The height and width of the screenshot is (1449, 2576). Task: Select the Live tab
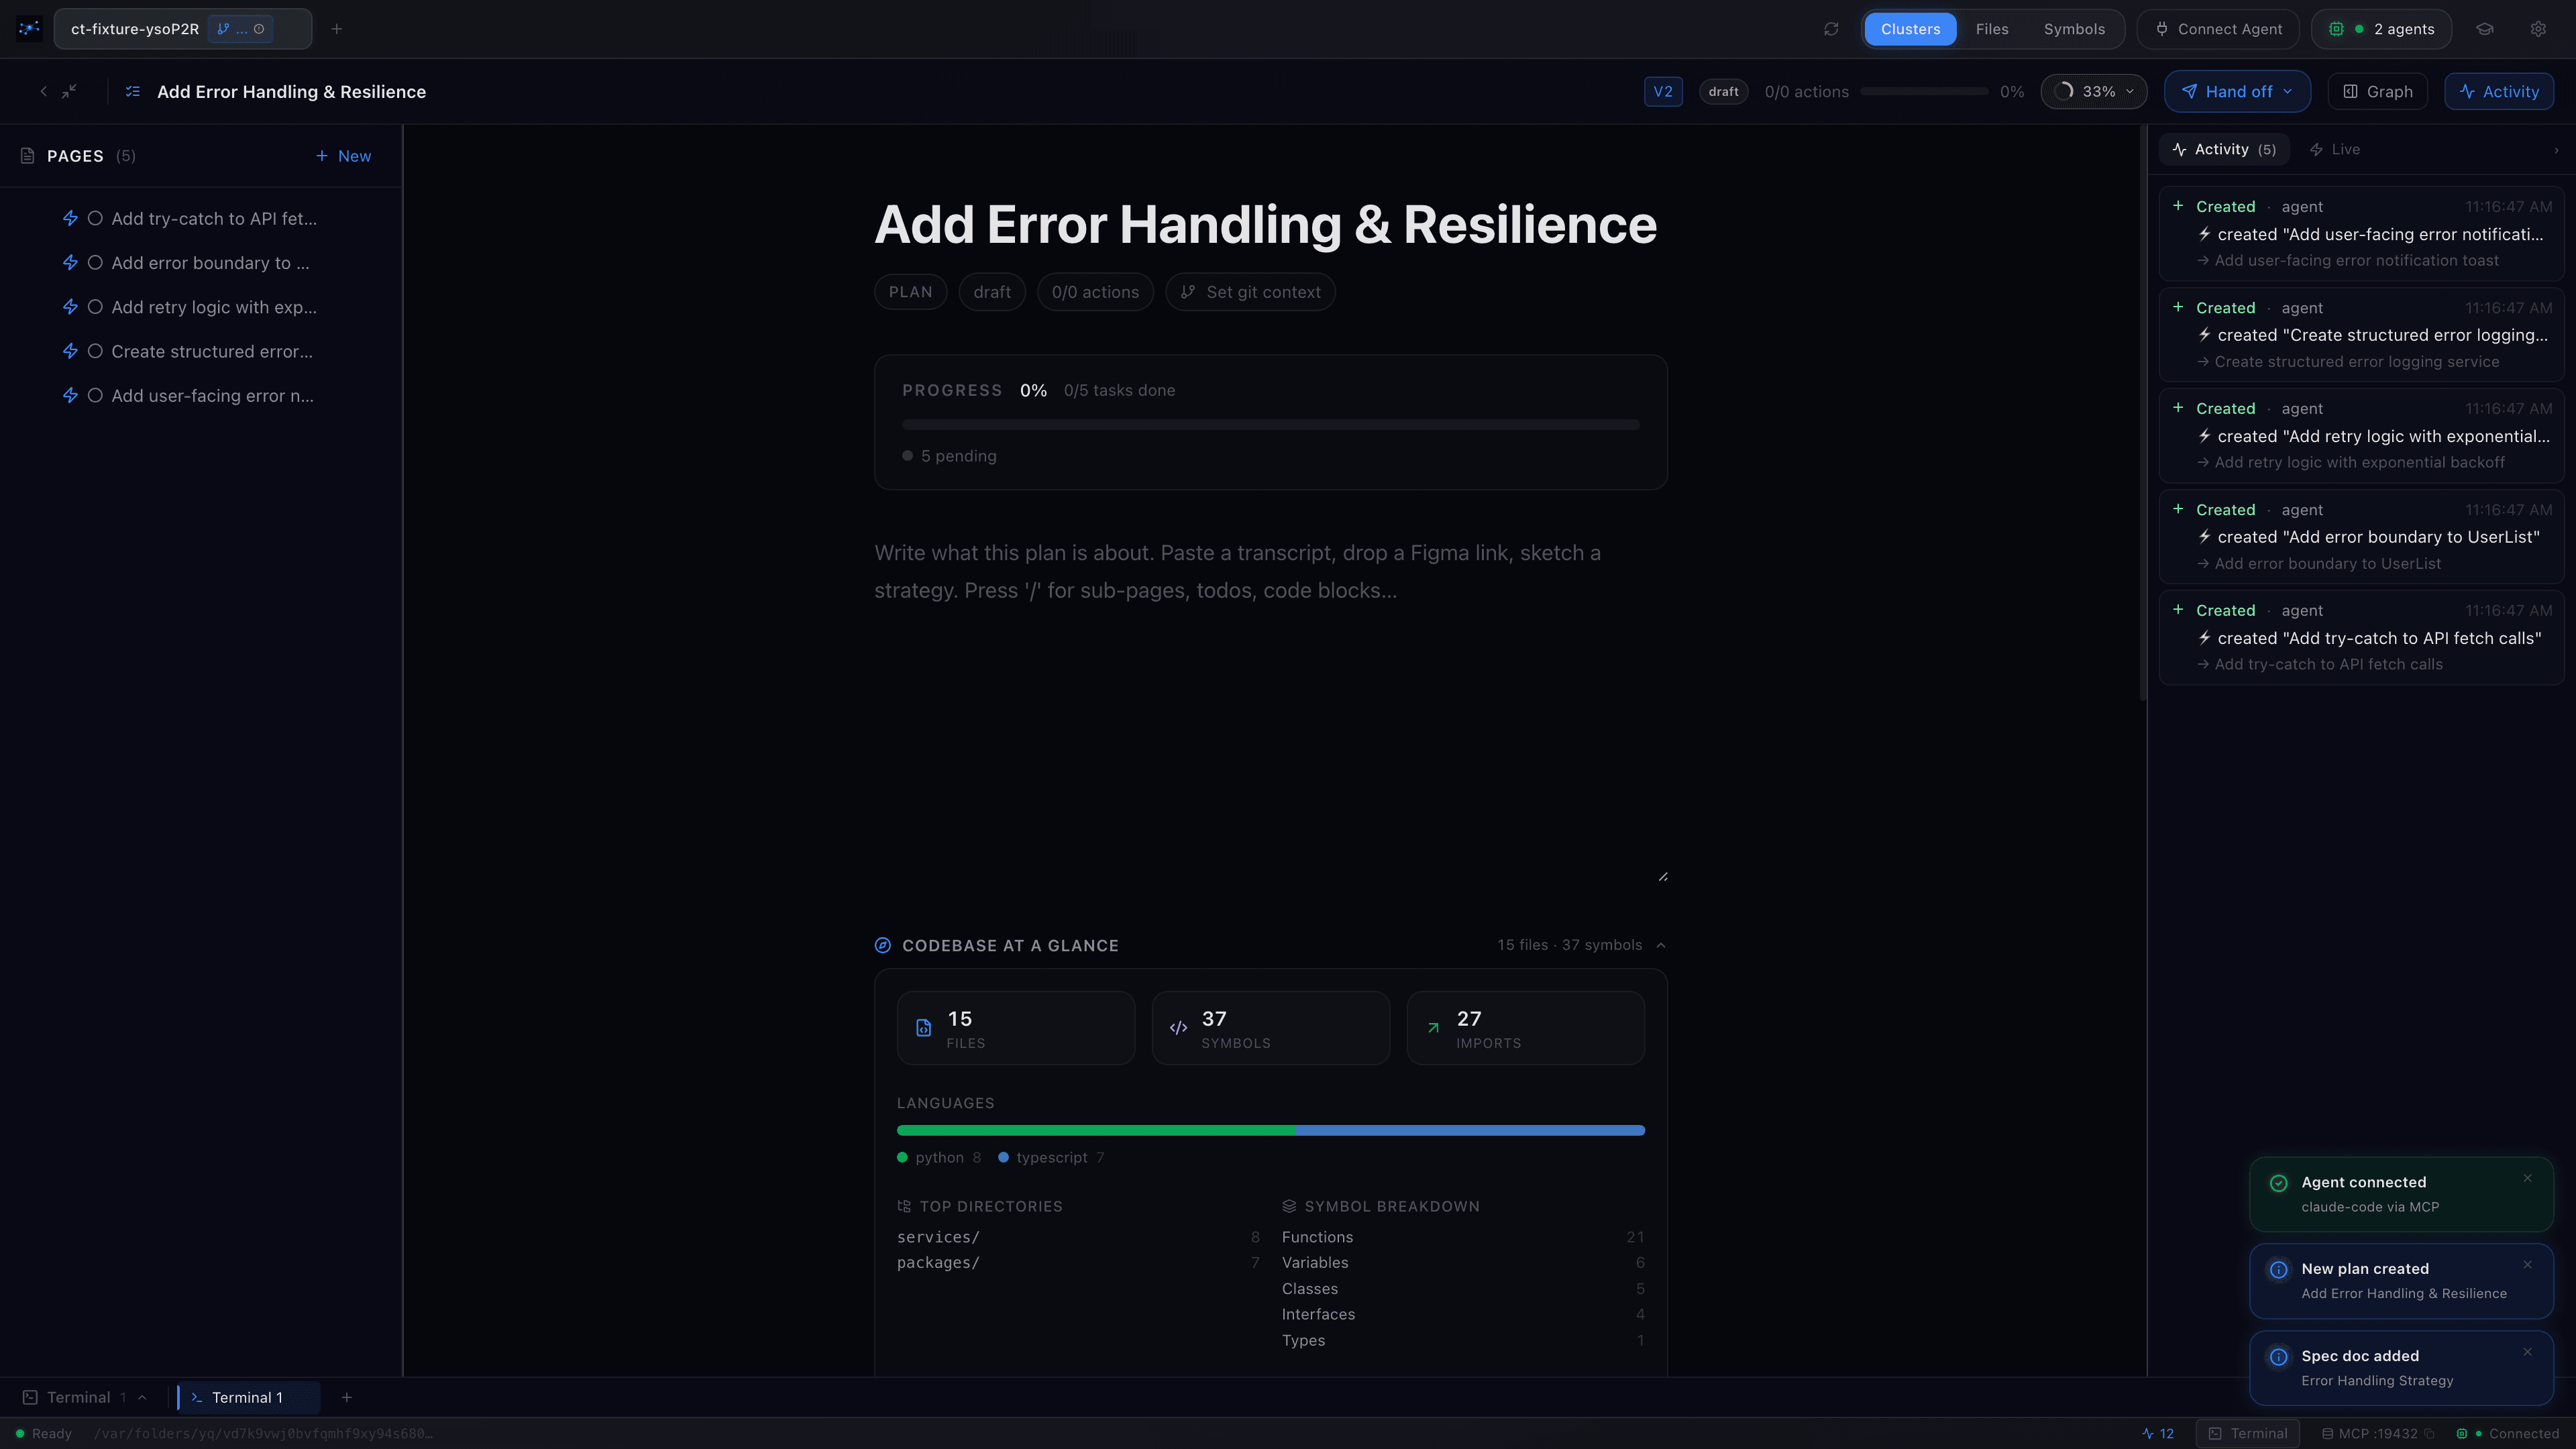[x=2334, y=149]
